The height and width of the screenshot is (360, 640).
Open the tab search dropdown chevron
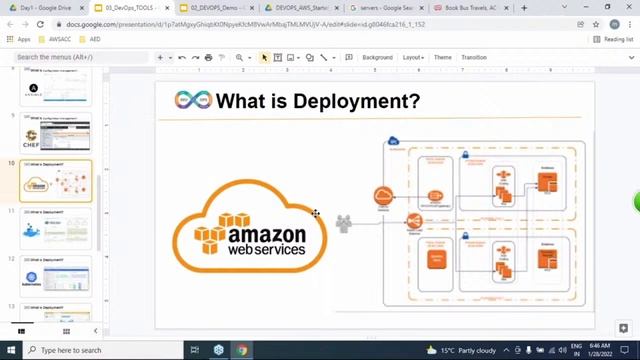coord(564,7)
